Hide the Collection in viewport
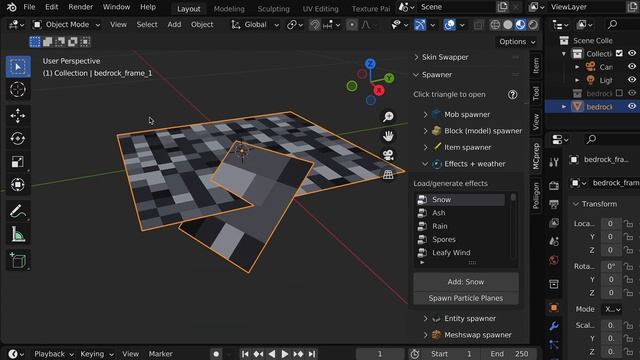The image size is (640, 360). click(632, 53)
